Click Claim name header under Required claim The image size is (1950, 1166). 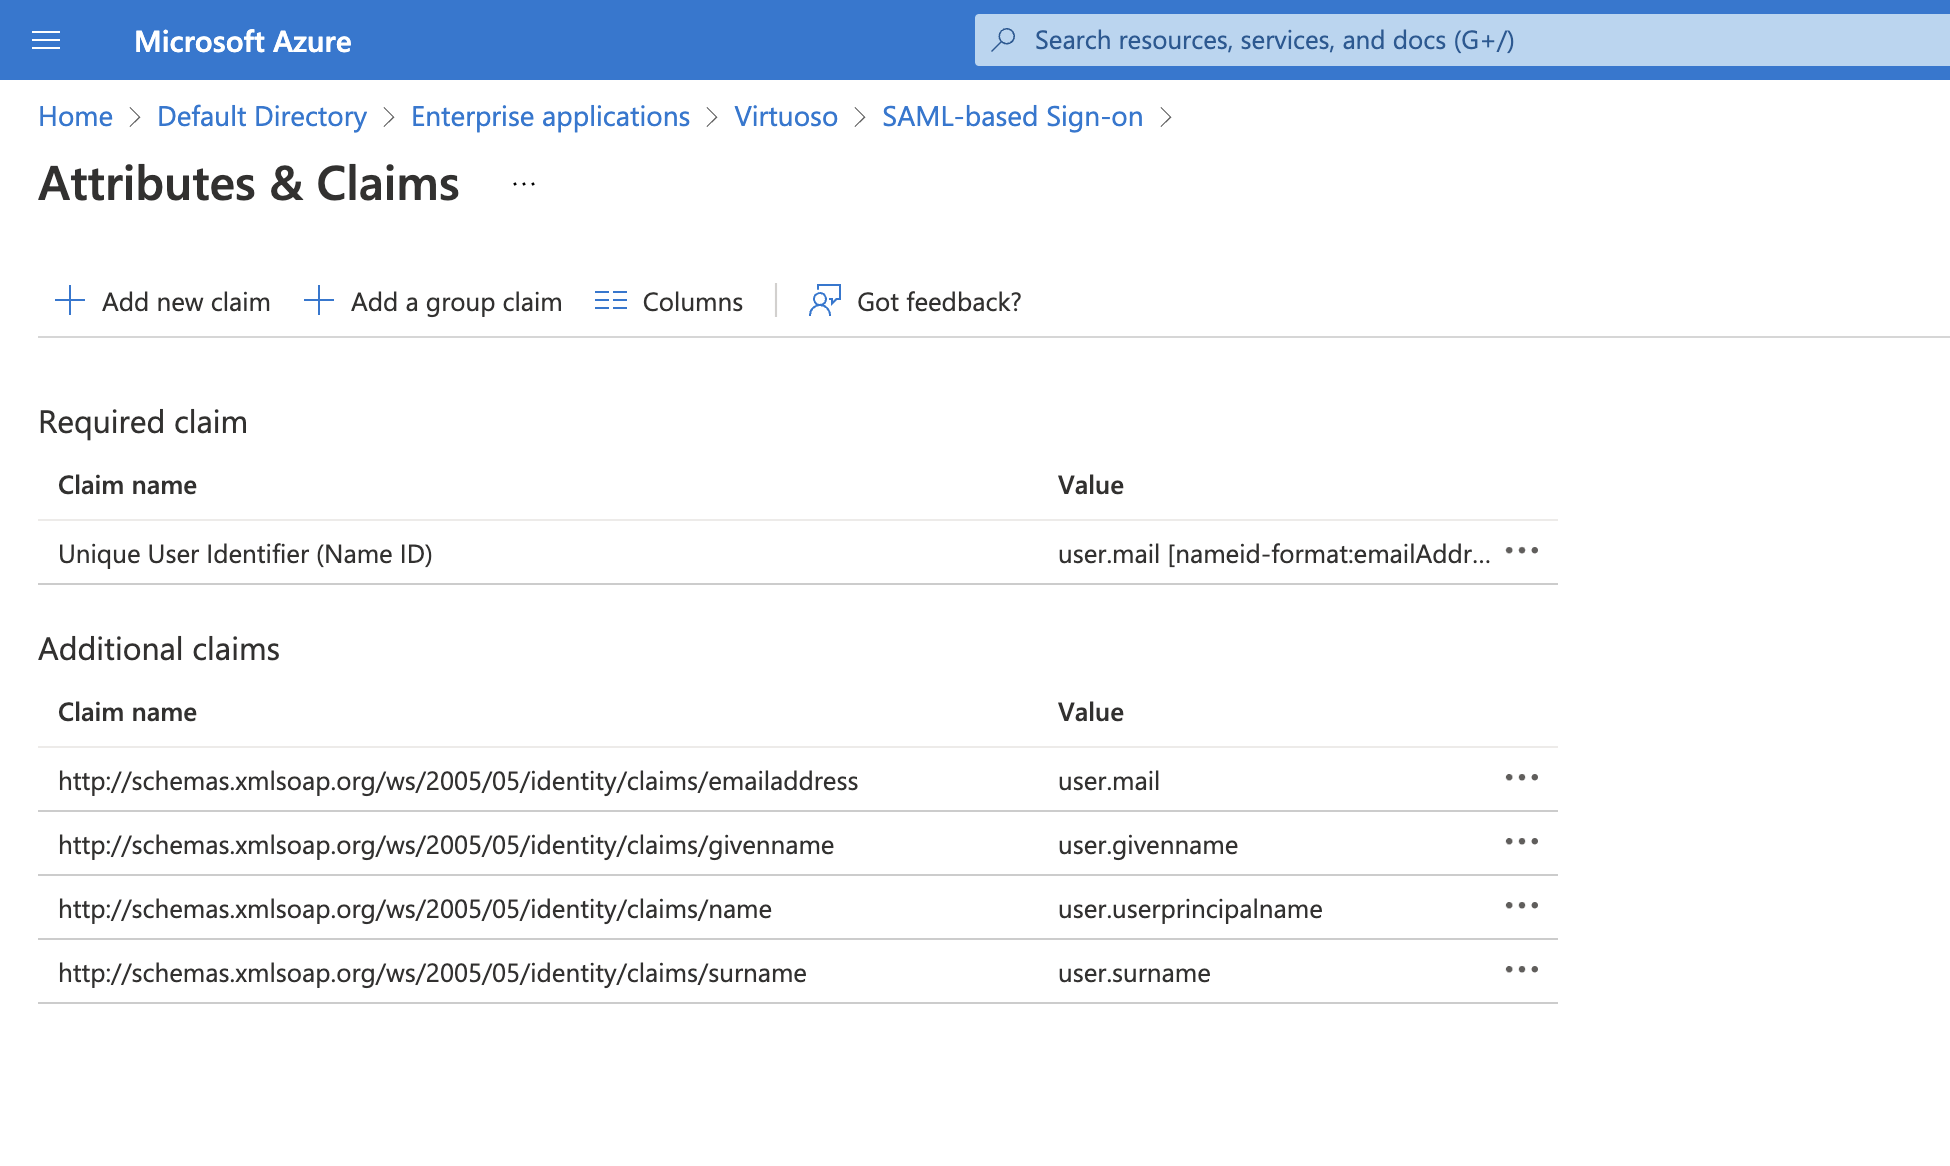[x=127, y=485]
